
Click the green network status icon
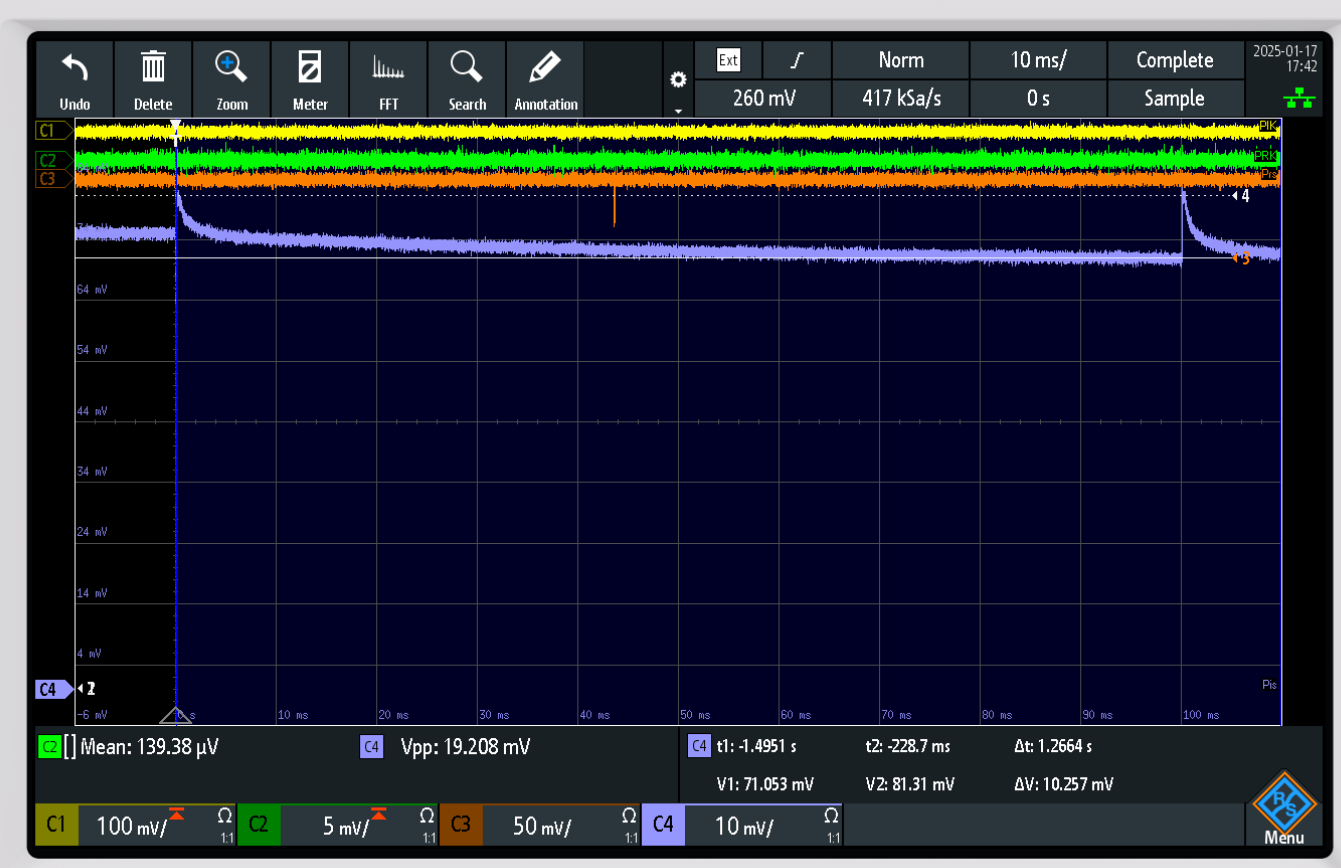1299,97
